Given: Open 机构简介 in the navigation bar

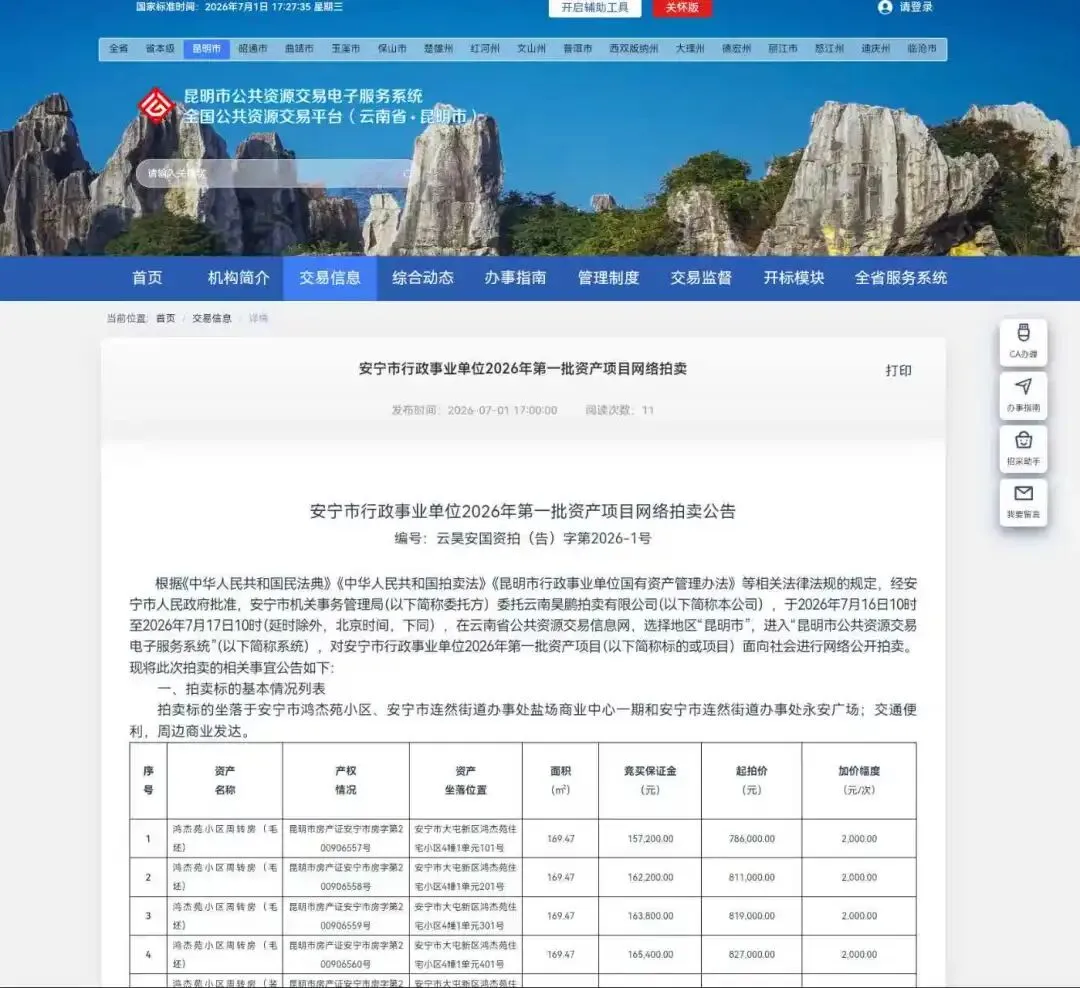Looking at the screenshot, I should click(x=238, y=278).
